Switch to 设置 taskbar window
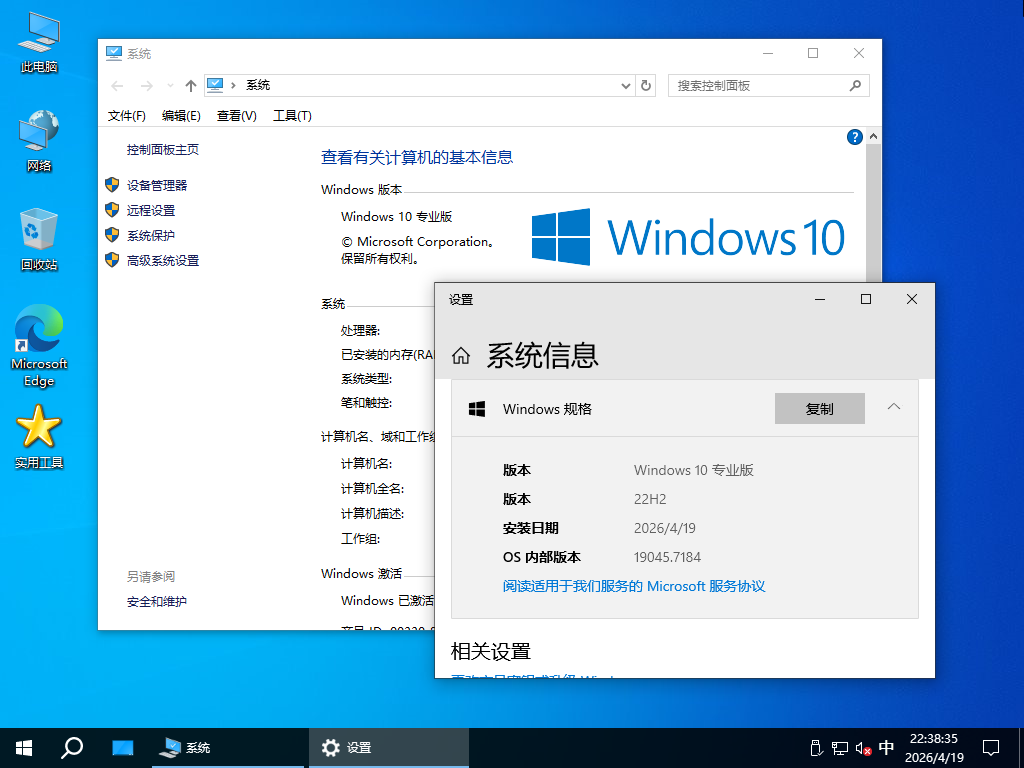The height and width of the screenshot is (768, 1024). click(x=389, y=748)
